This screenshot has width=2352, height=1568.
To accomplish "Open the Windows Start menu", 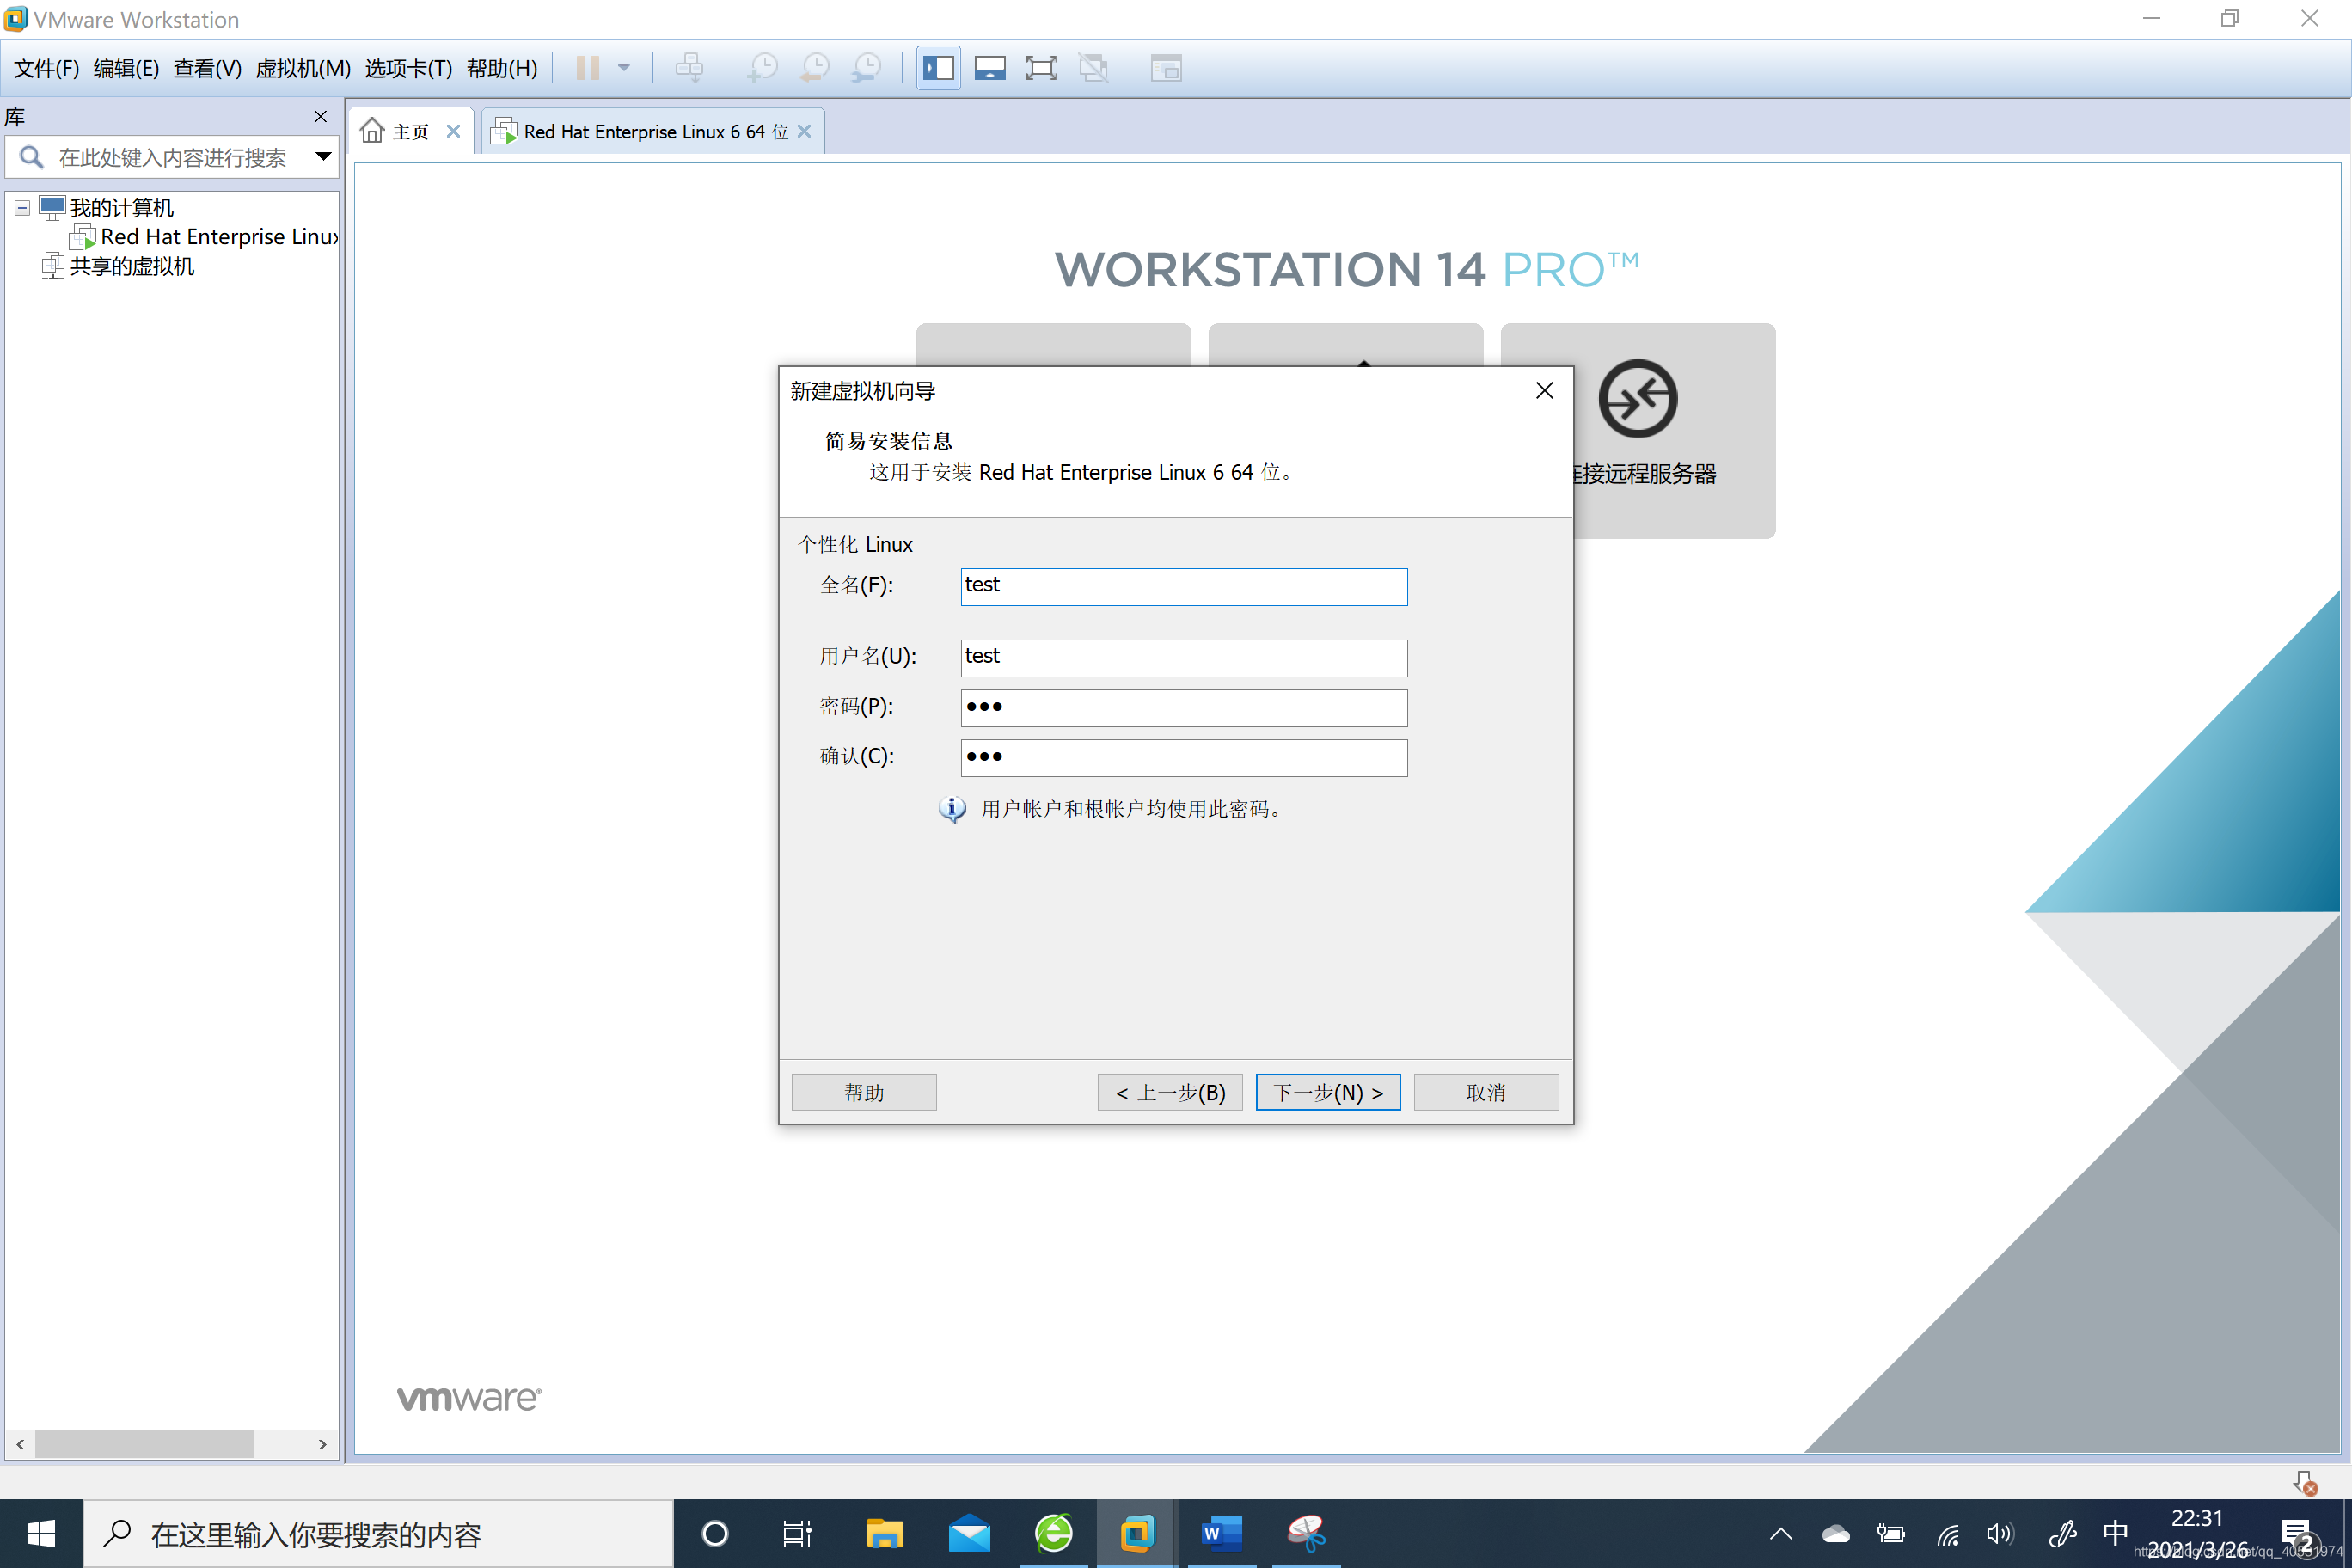I will pos(41,1534).
